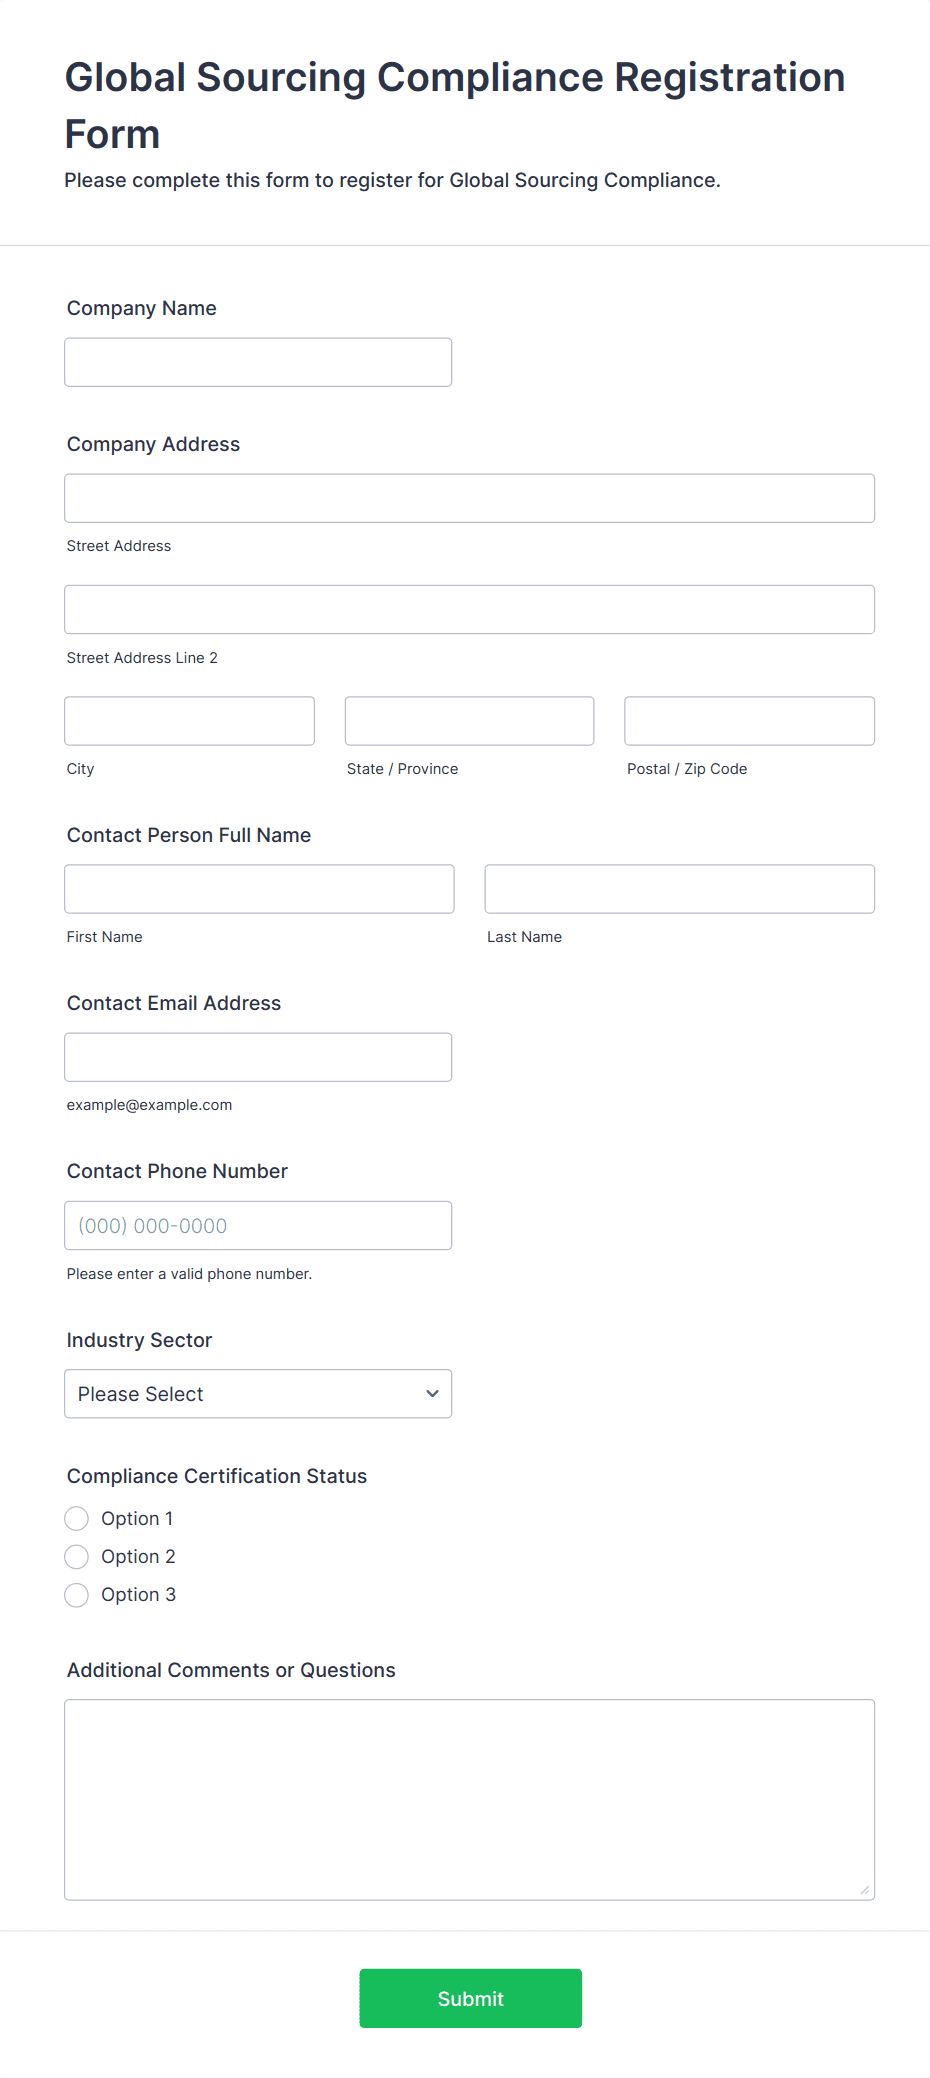This screenshot has height=2078, width=930.
Task: Click the Street Address Line 2 field
Action: tap(469, 609)
